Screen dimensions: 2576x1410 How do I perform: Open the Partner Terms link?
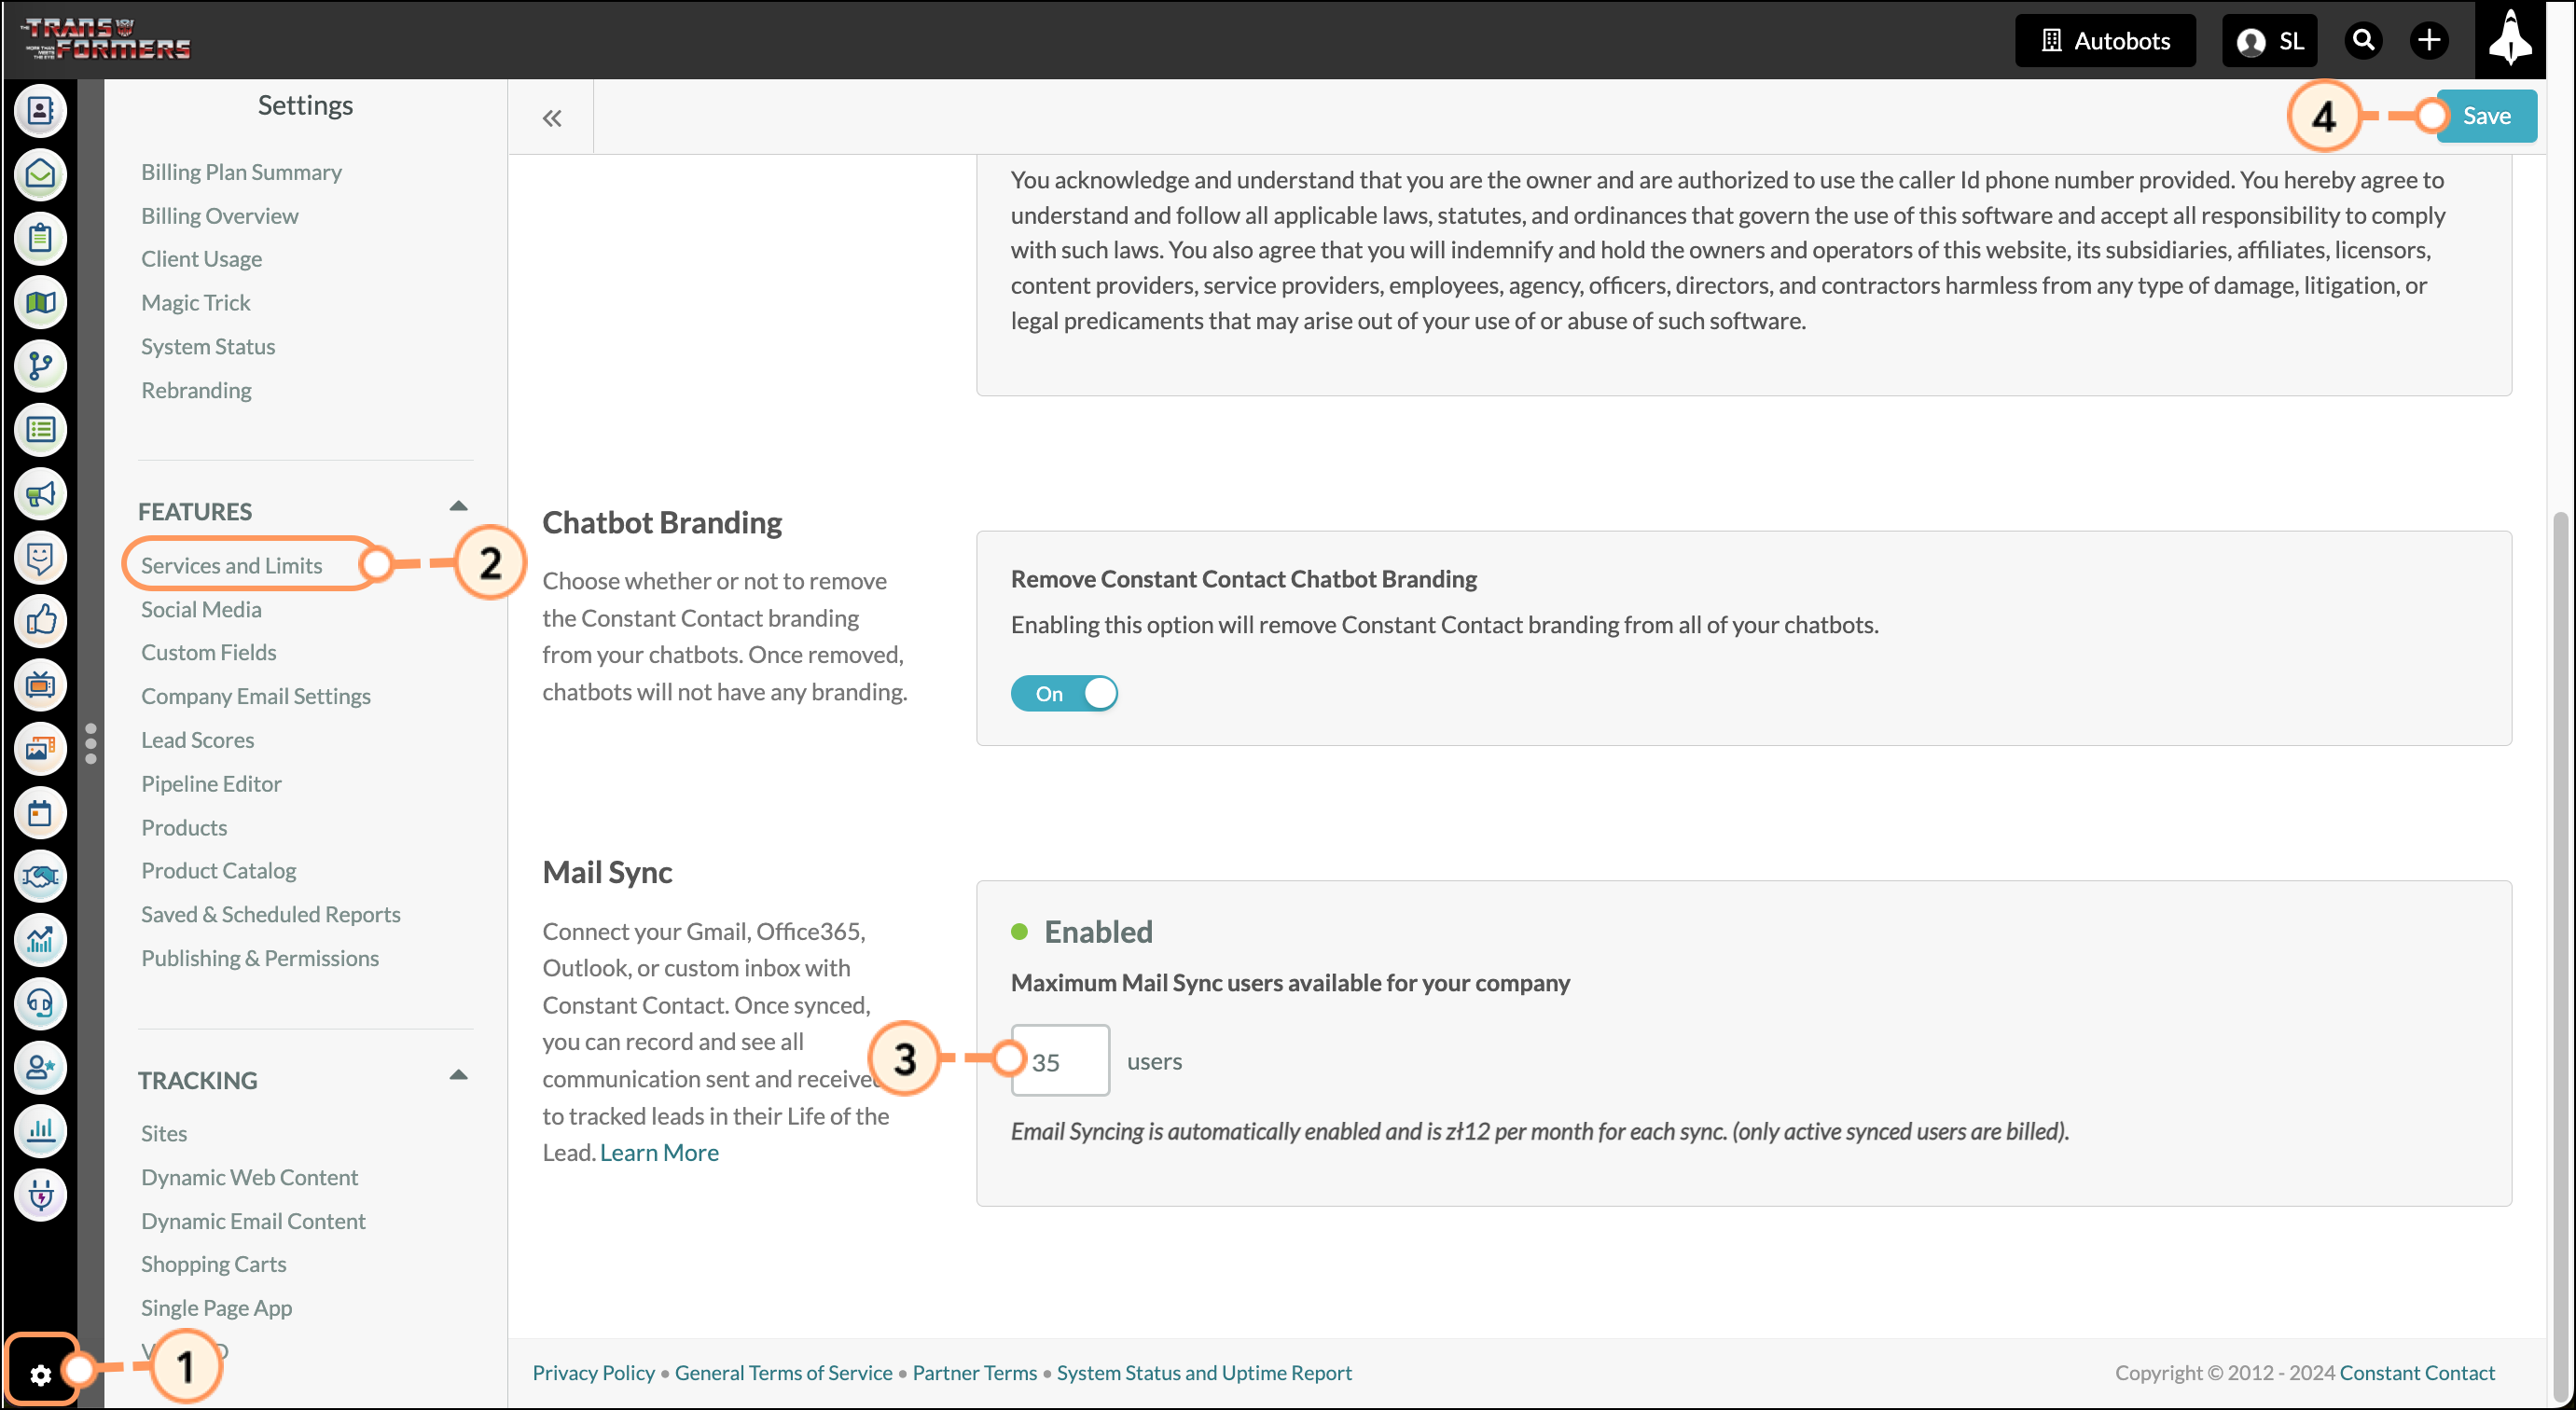(x=974, y=1374)
